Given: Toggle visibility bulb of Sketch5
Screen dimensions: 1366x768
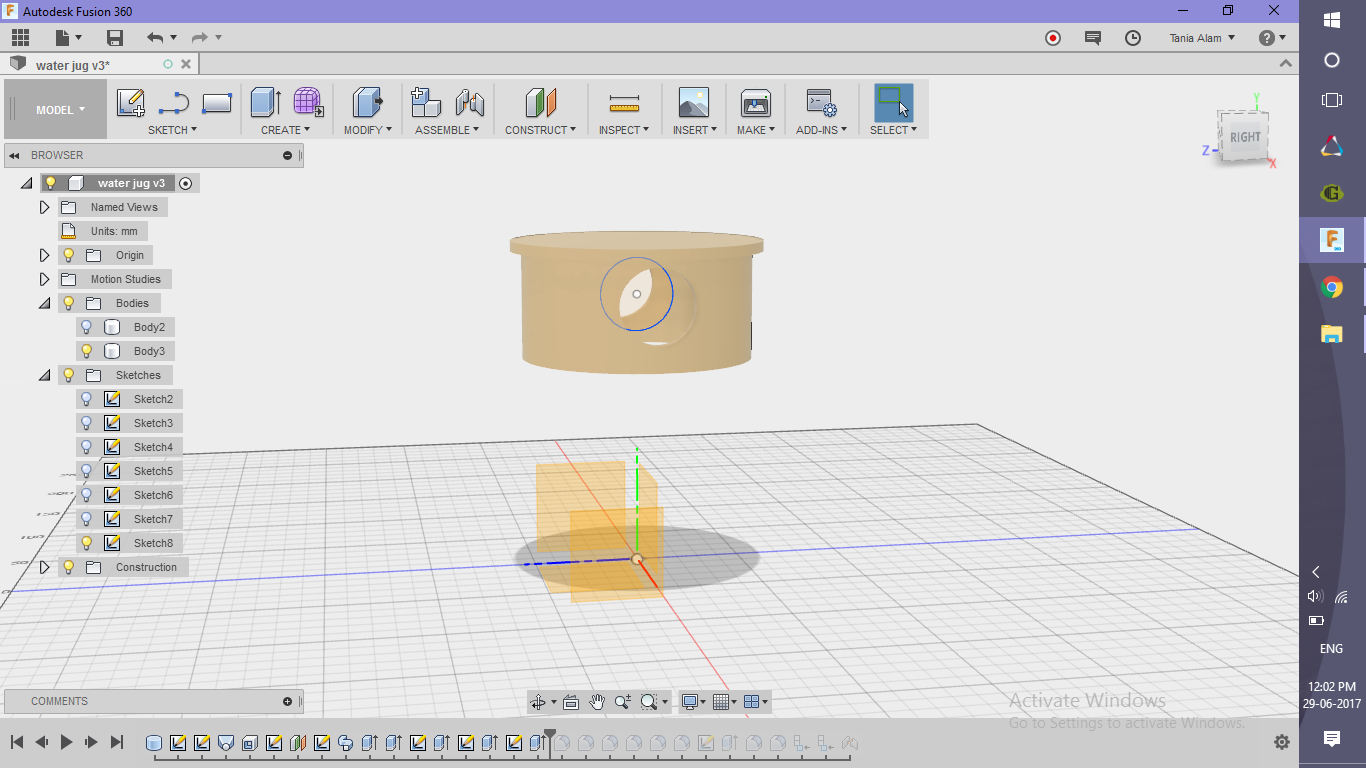Looking at the screenshot, I should point(87,471).
